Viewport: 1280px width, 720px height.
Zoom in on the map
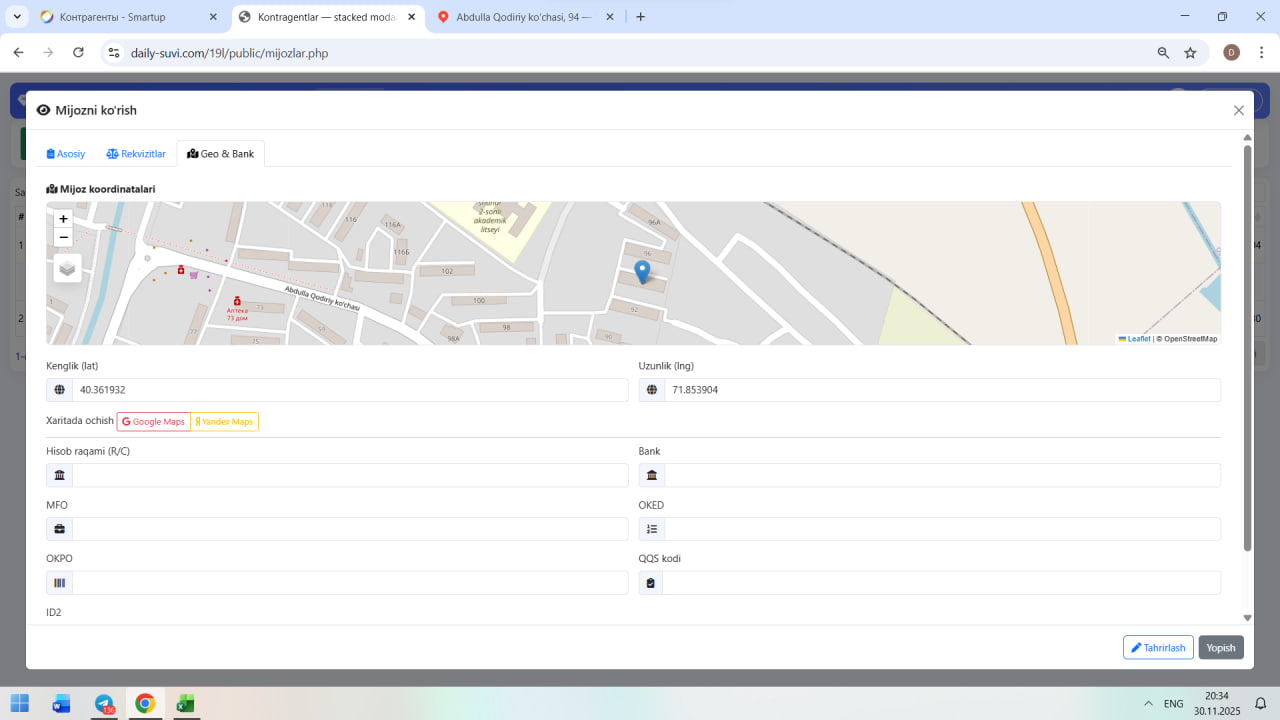tap(64, 219)
